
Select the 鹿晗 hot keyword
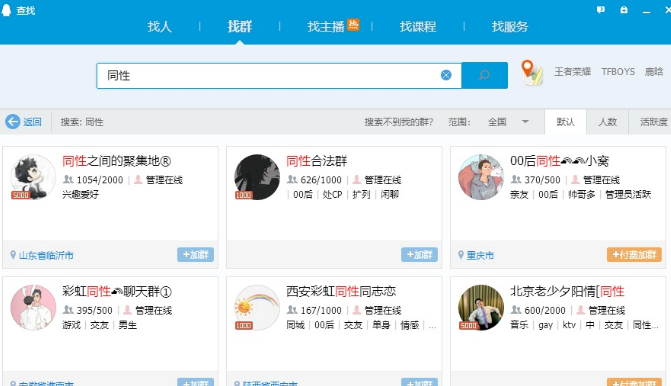[x=654, y=71]
